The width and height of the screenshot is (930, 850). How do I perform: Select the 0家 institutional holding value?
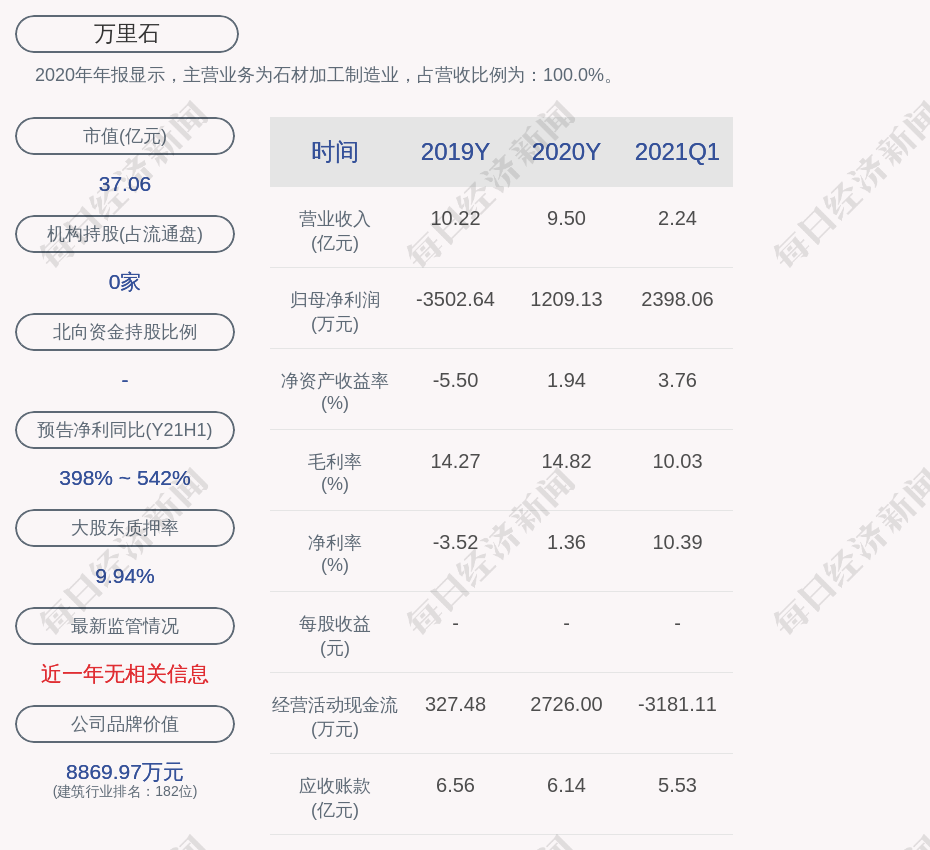click(125, 282)
